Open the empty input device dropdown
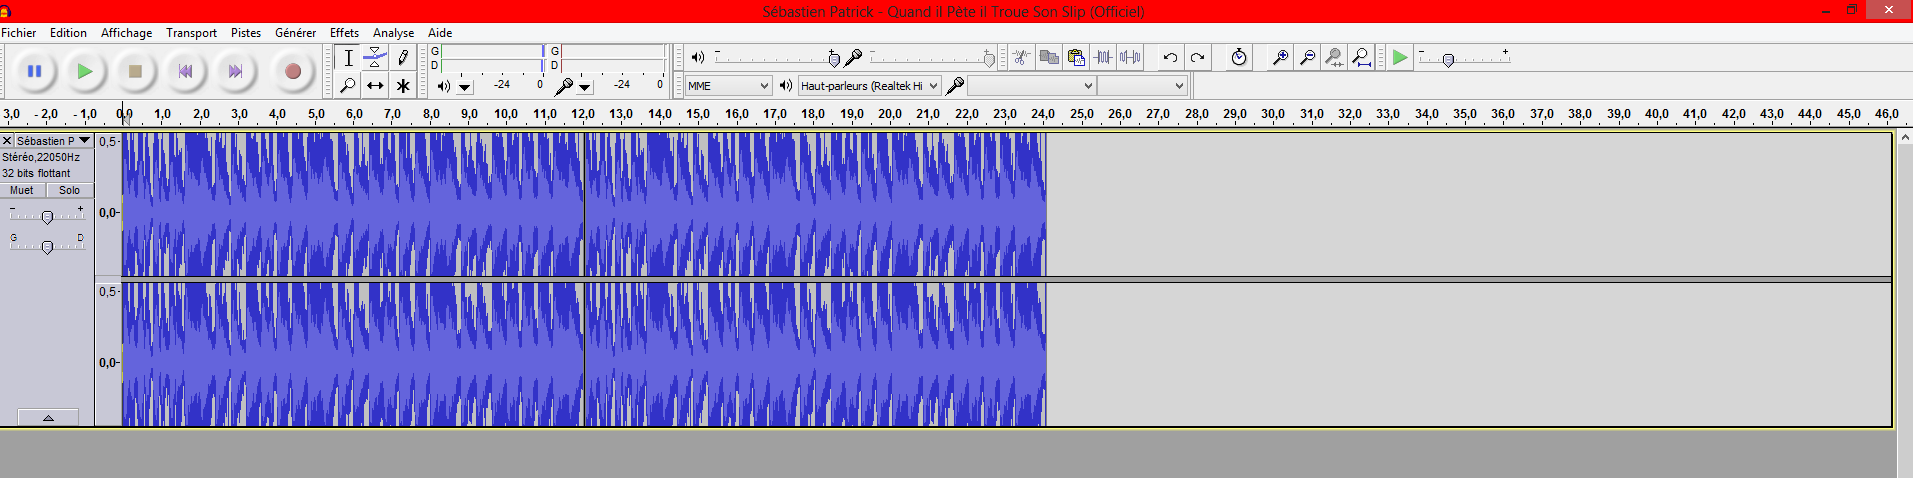The image size is (1913, 478). (1031, 86)
